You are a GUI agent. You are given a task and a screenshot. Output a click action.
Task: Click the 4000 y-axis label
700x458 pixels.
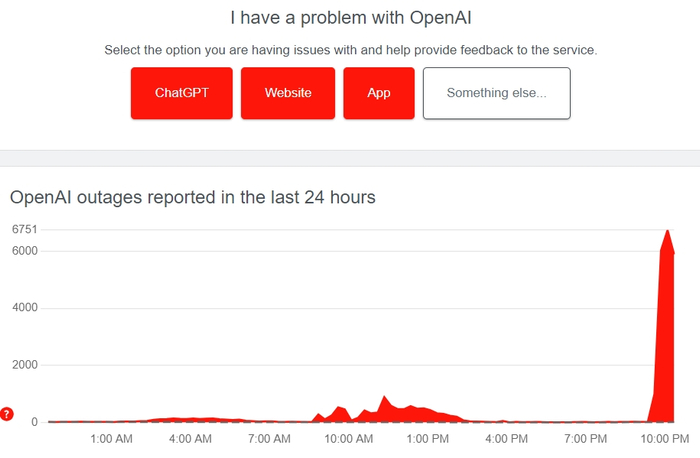tap(24, 308)
